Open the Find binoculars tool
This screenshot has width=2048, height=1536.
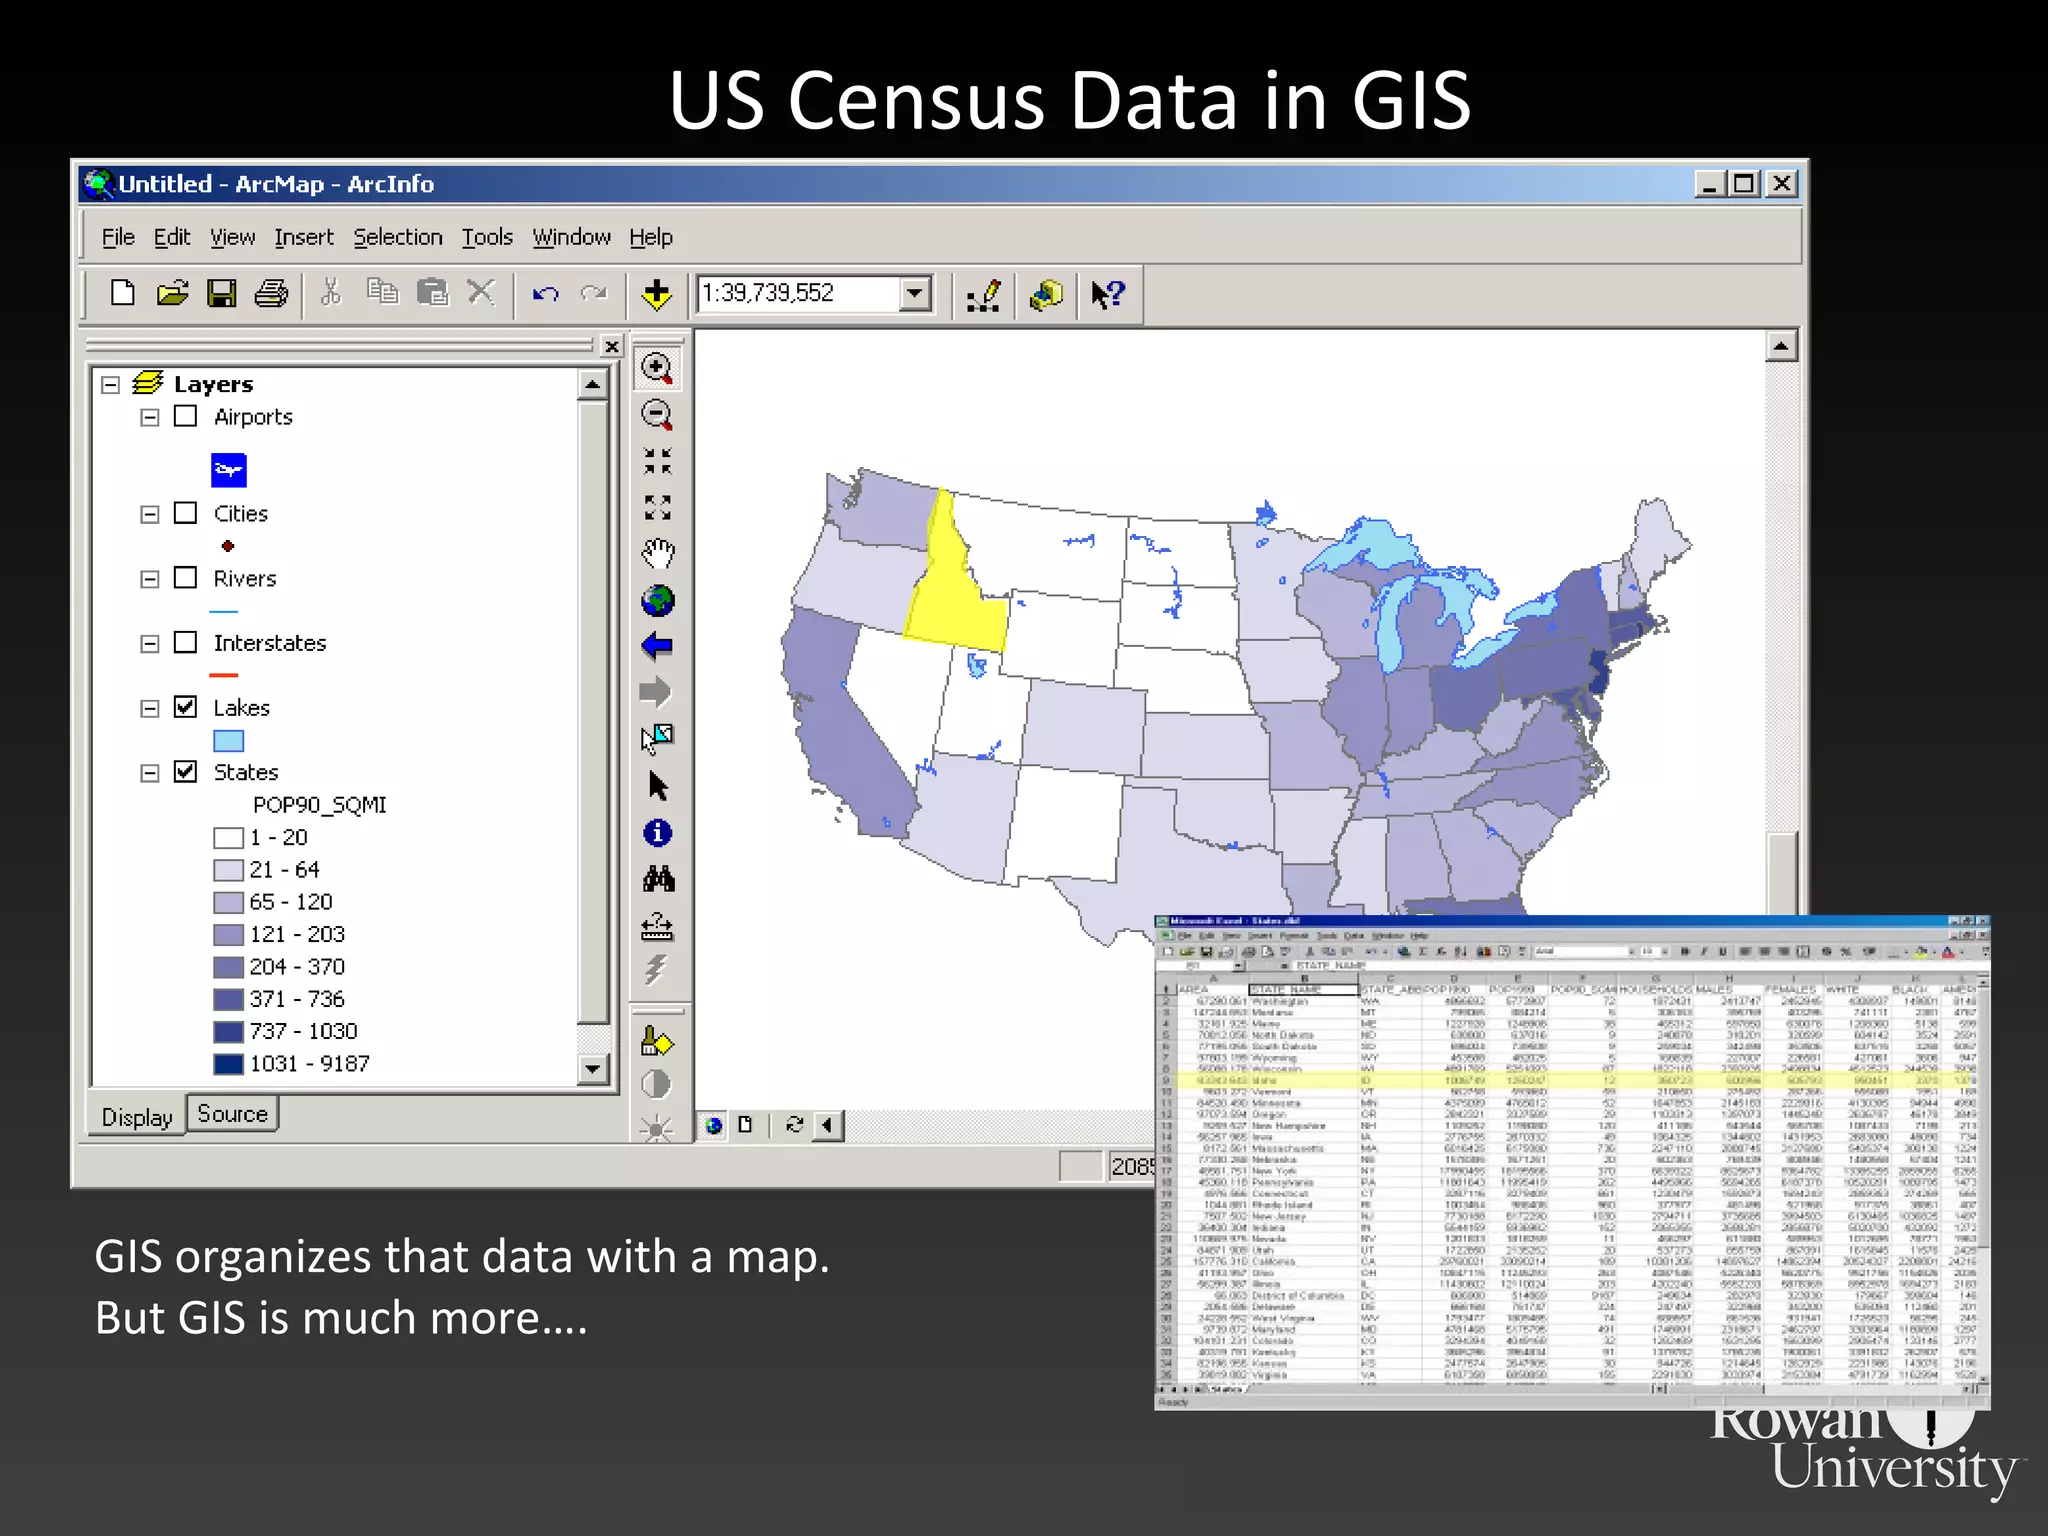coord(657,879)
